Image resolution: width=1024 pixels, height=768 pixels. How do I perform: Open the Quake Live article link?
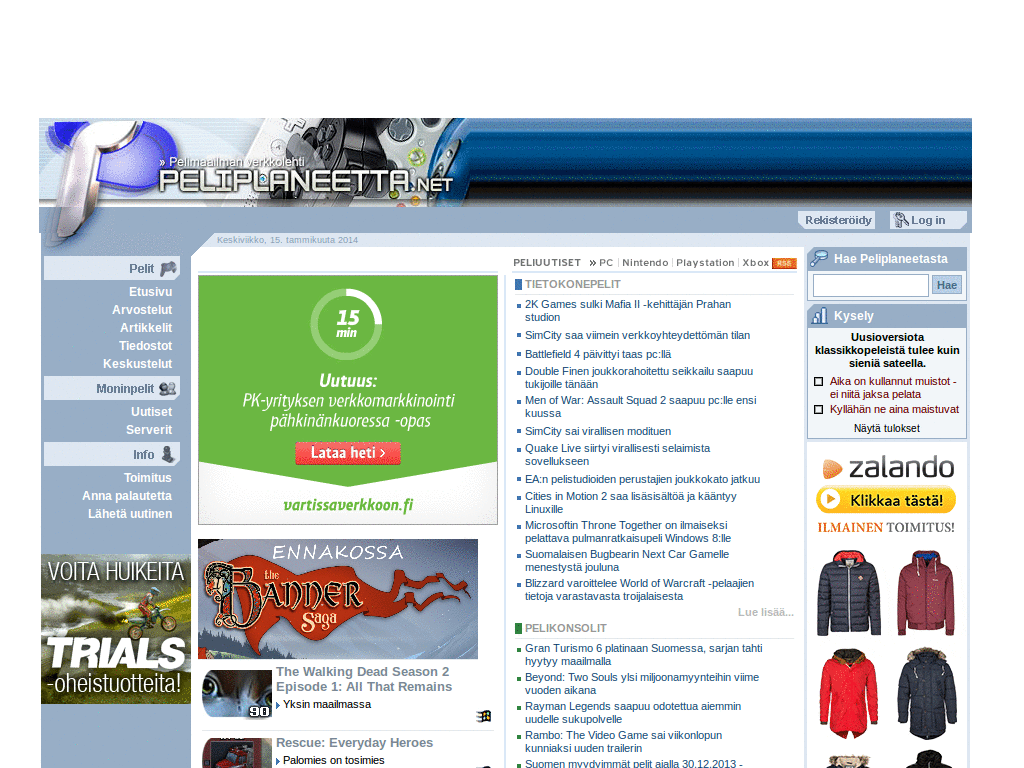point(617,455)
